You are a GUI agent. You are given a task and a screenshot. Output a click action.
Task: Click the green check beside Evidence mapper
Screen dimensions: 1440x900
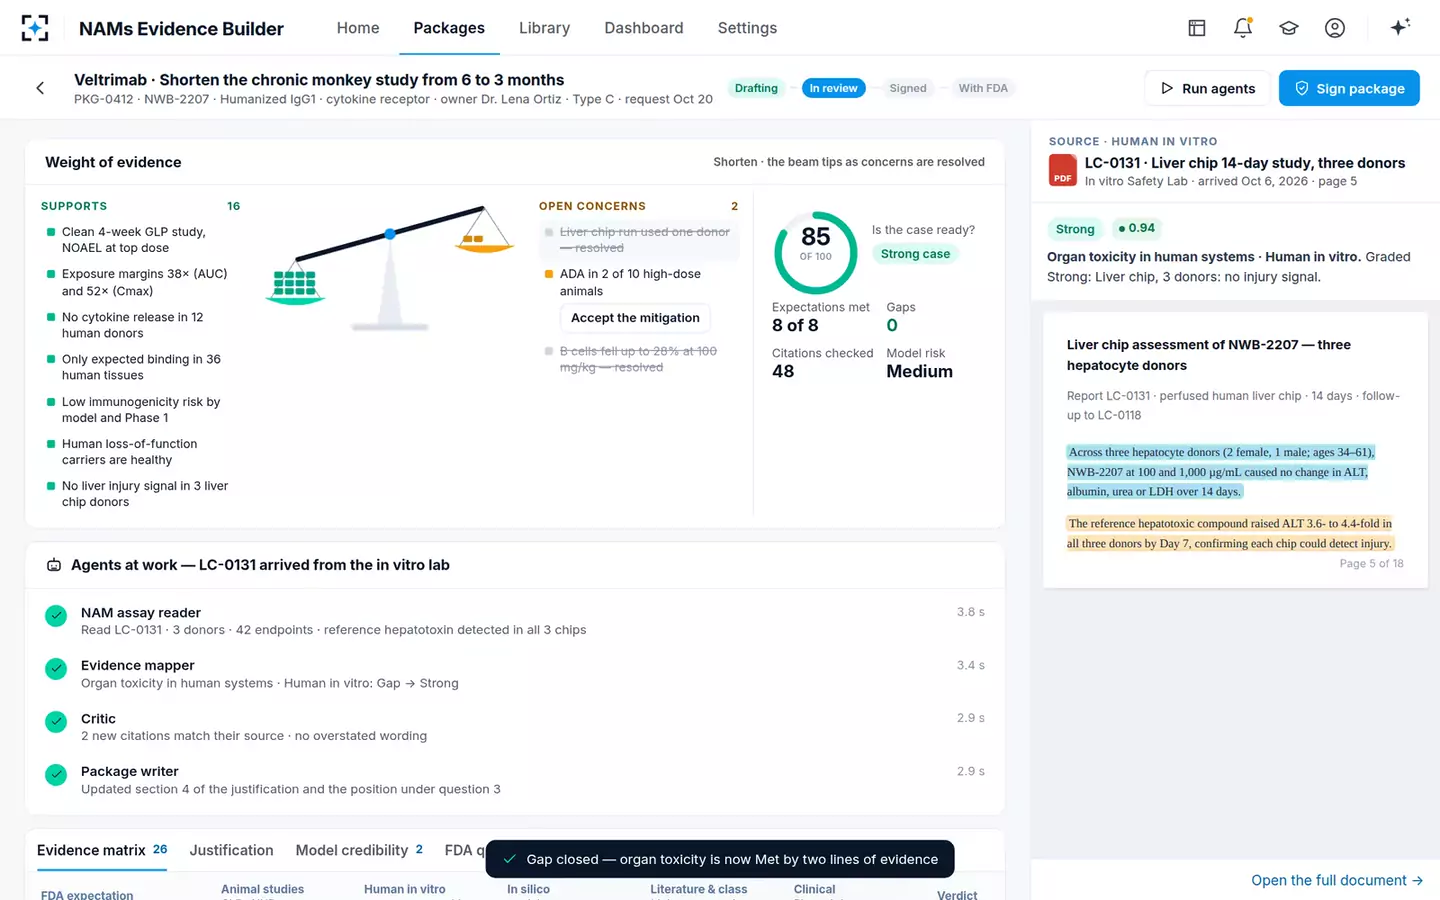pos(56,669)
